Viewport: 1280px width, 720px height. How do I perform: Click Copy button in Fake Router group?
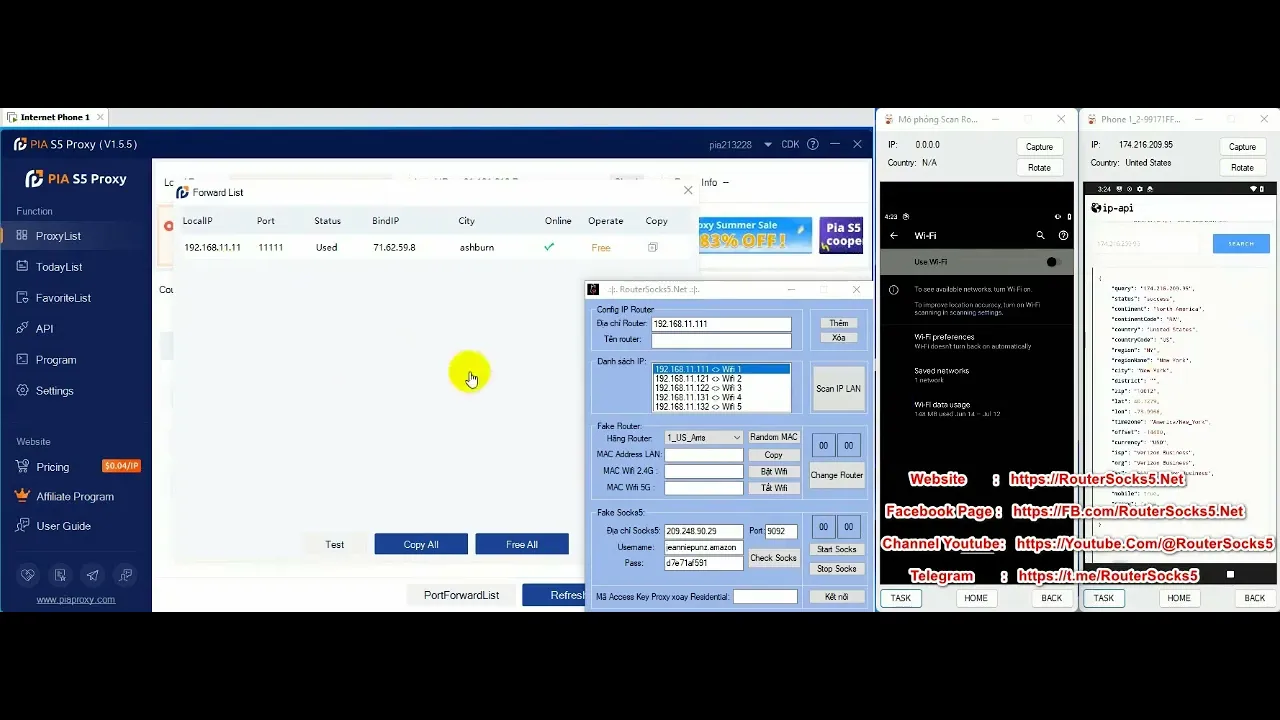click(x=774, y=455)
